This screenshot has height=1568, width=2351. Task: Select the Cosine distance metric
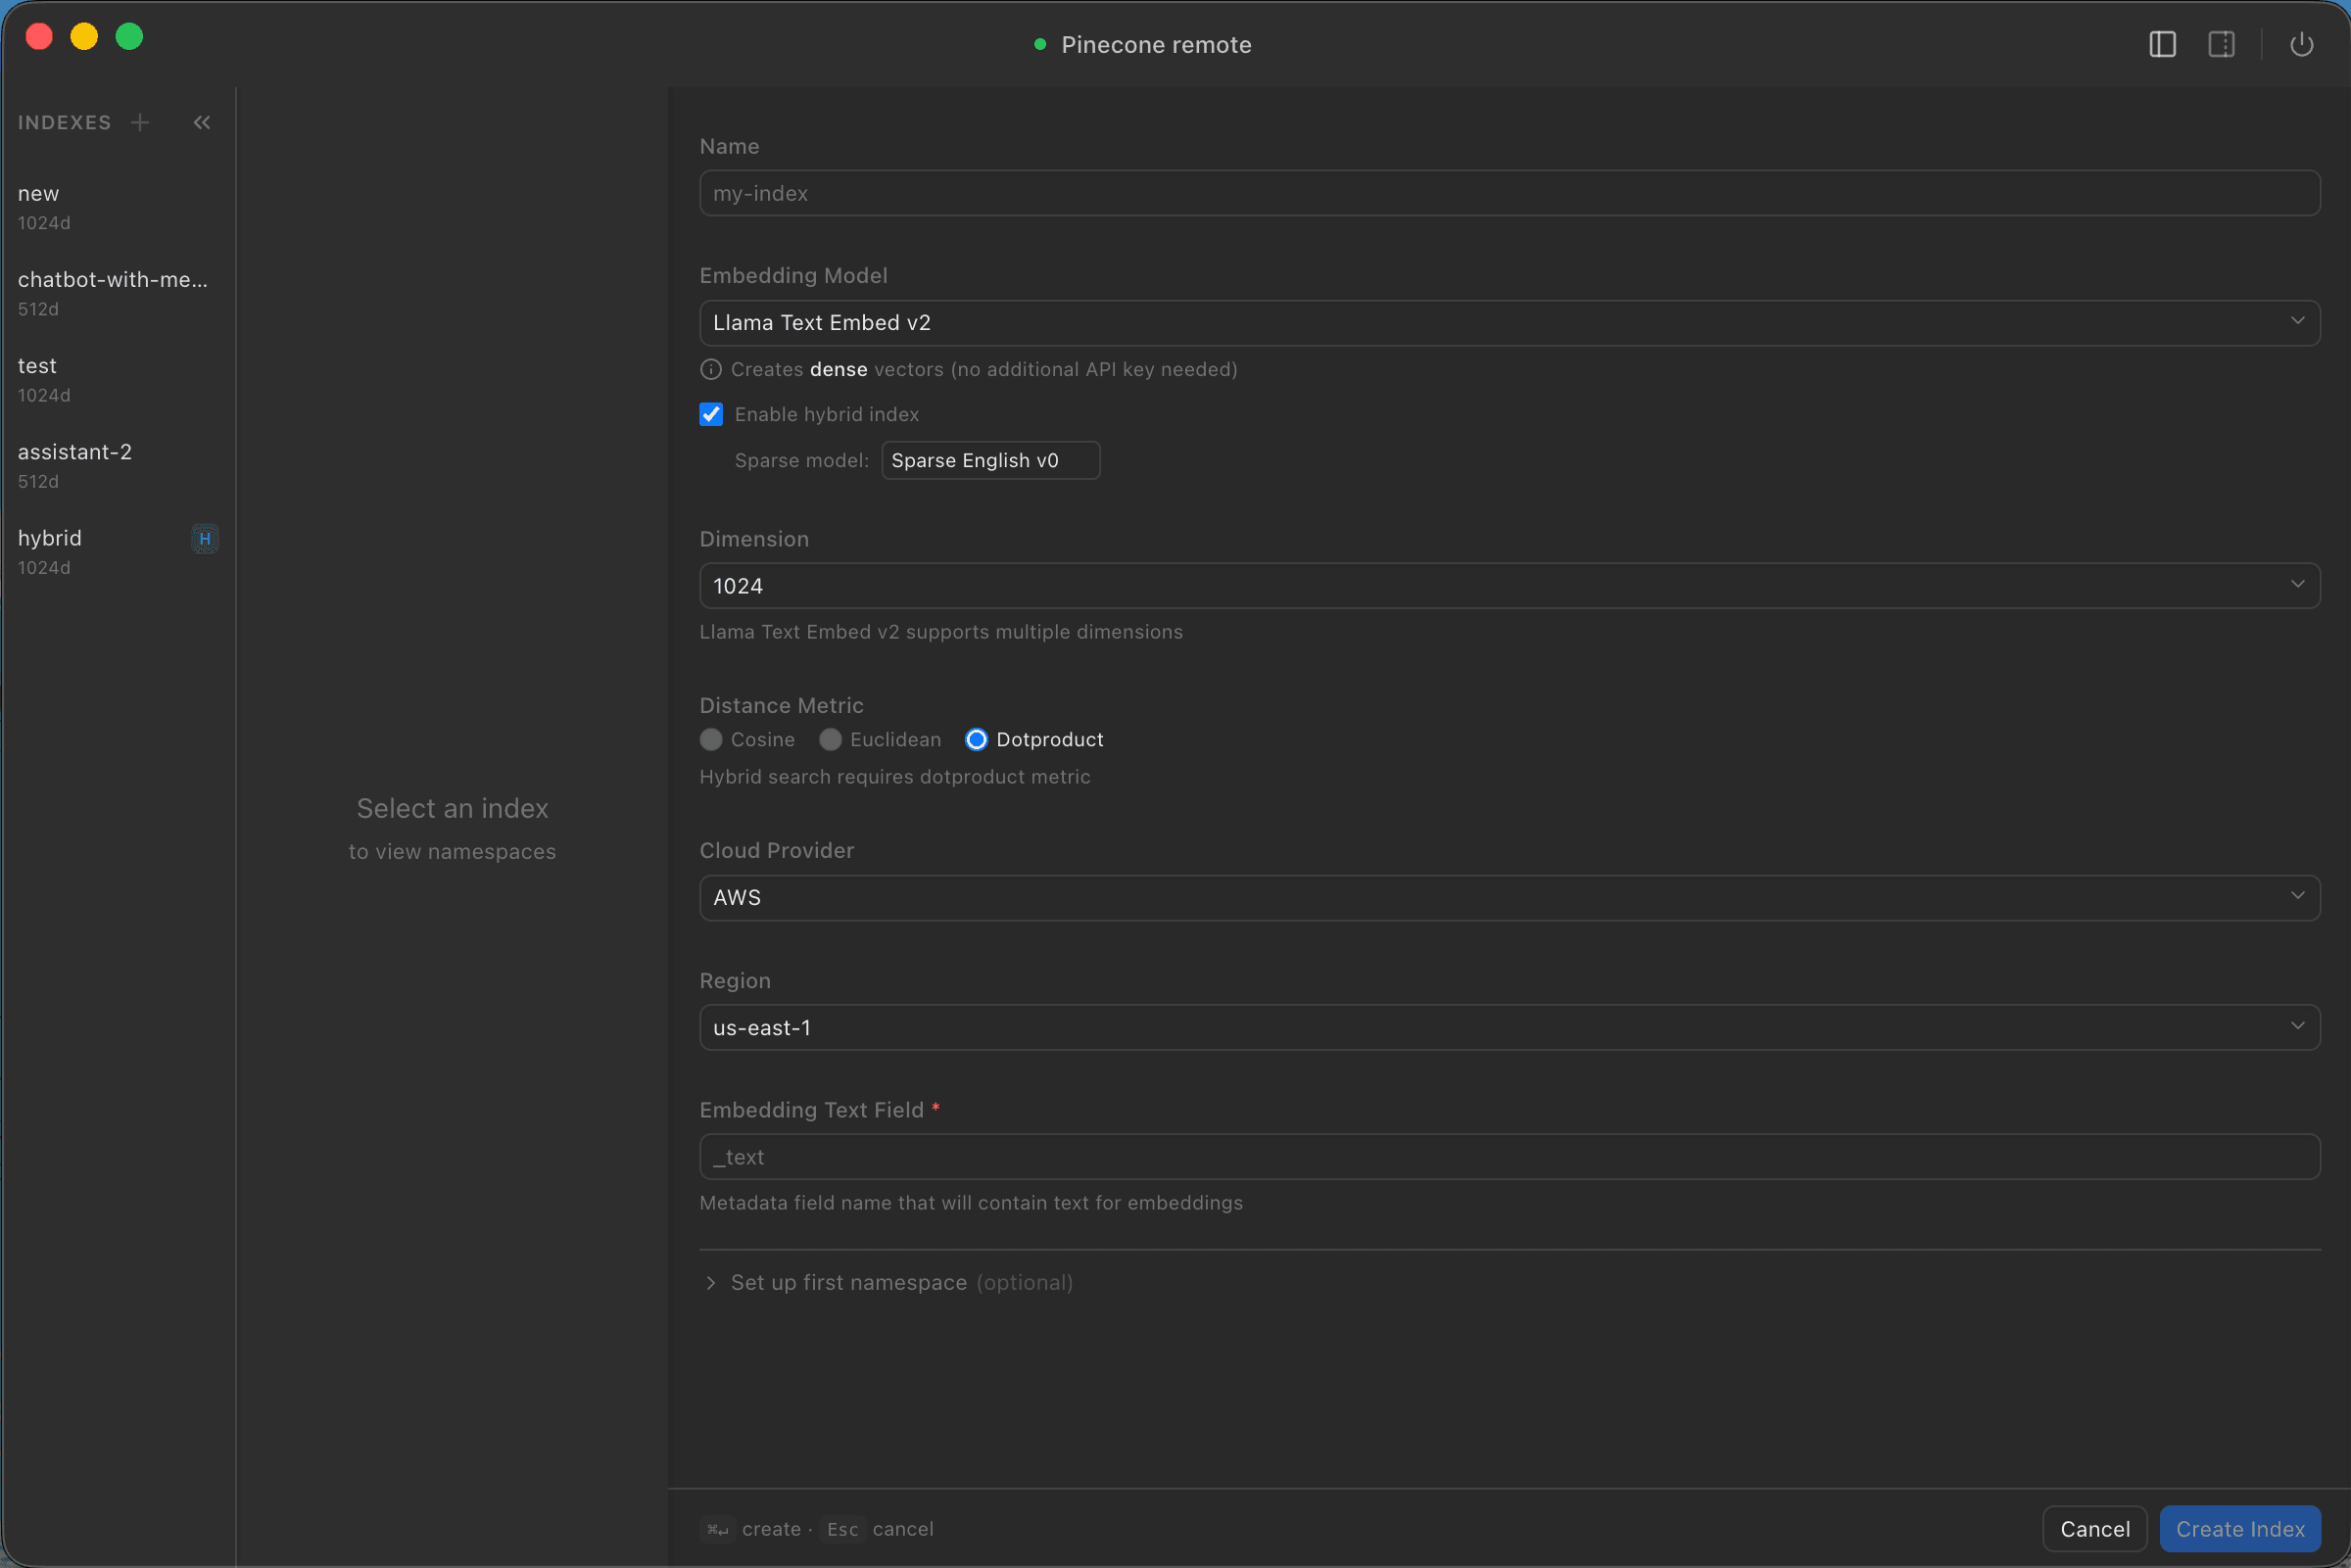pyautogui.click(x=711, y=739)
